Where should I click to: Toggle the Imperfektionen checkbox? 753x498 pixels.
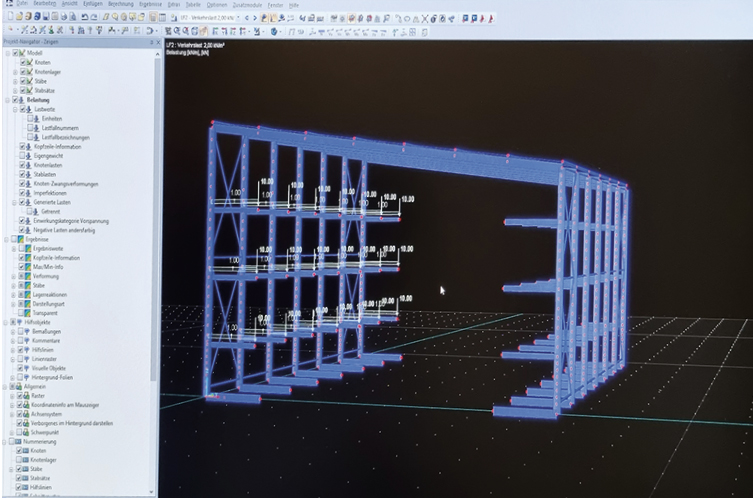click(x=22, y=191)
